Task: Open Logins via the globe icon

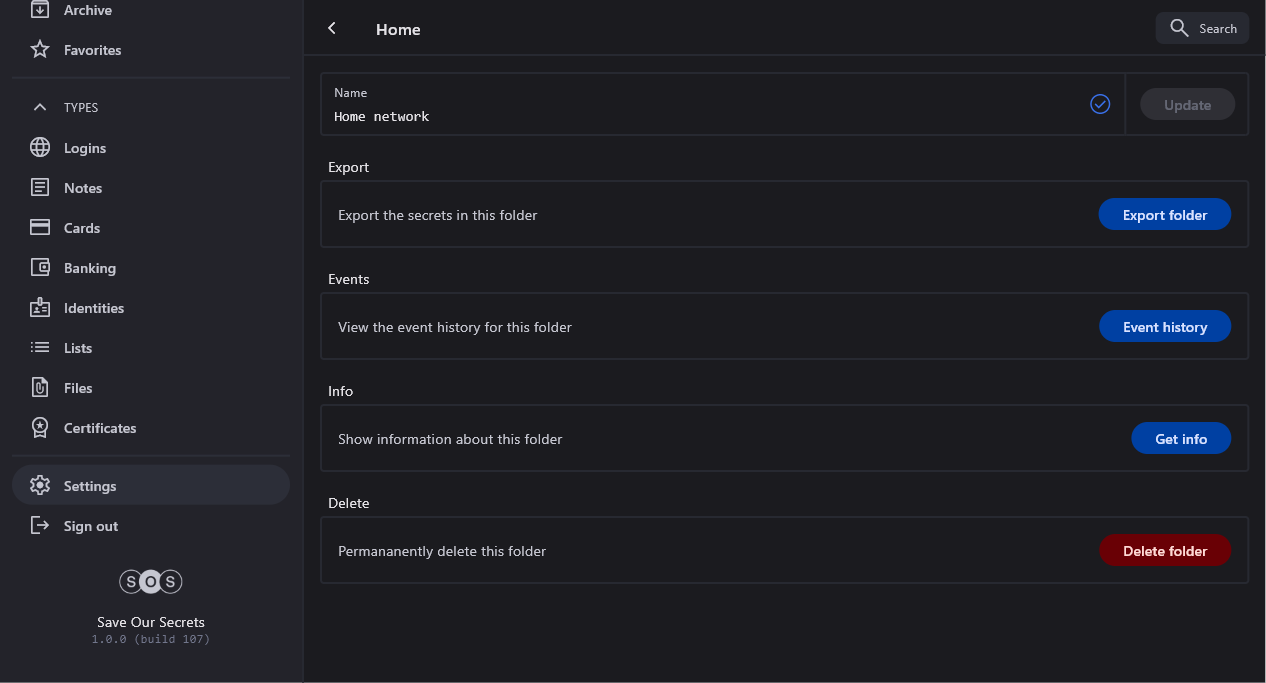Action: click(40, 148)
